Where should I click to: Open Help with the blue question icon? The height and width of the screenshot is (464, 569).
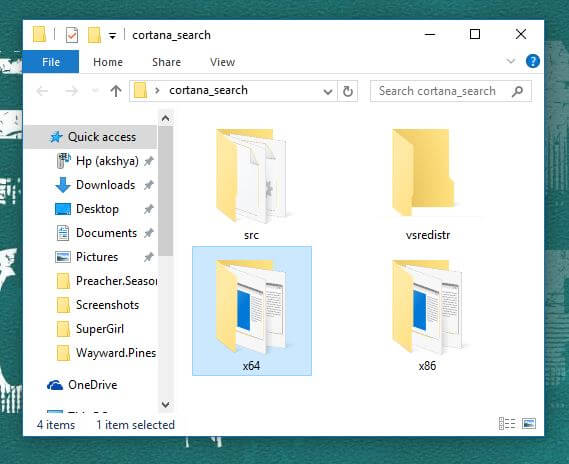coord(532,61)
